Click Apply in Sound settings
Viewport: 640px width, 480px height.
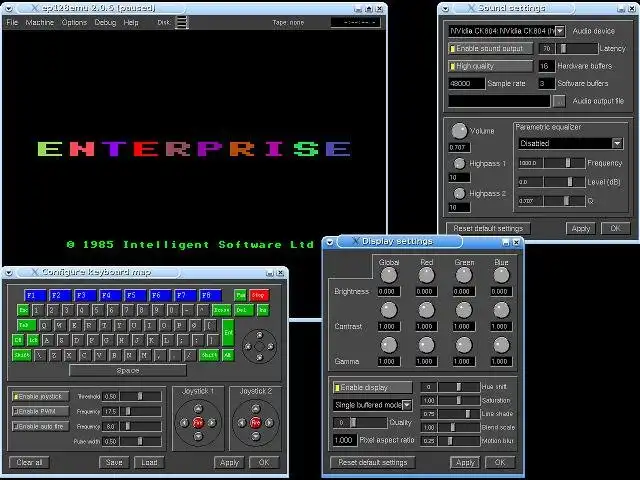pyautogui.click(x=581, y=229)
